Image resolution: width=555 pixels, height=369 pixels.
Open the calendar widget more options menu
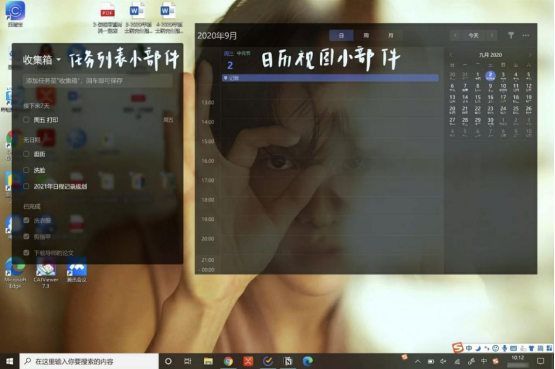tap(526, 35)
